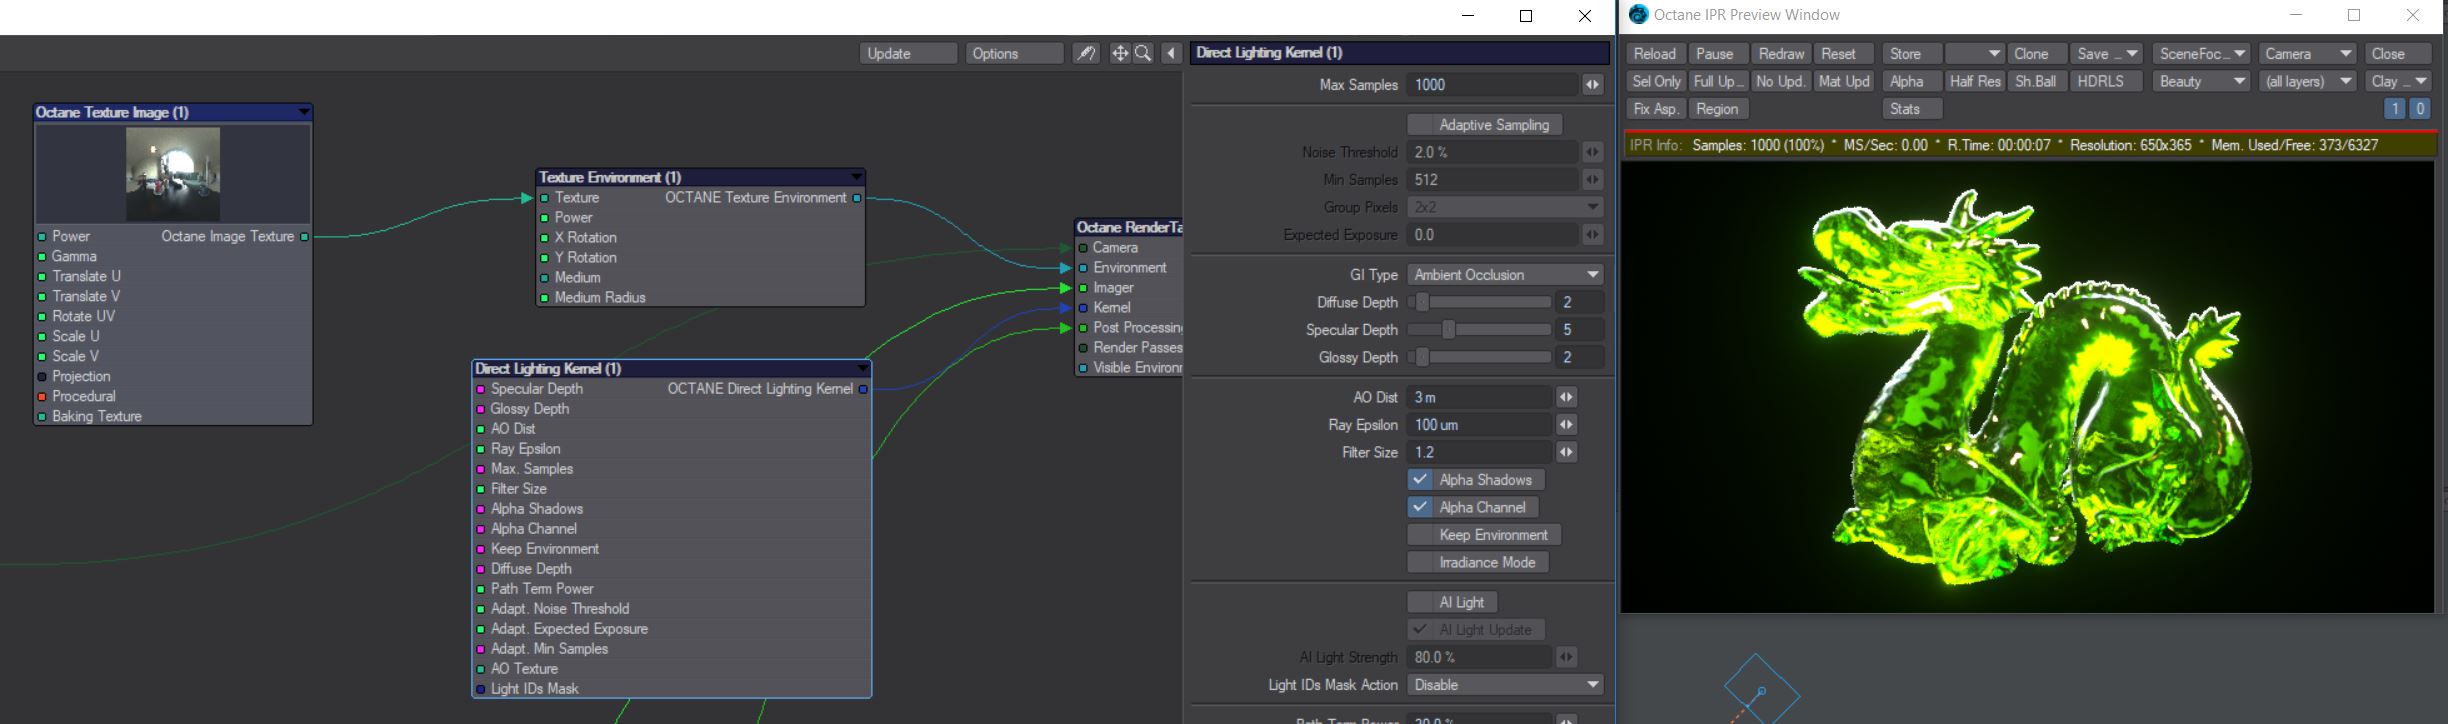
Task: Toggle the AI Light Update checkbox
Action: click(1476, 629)
